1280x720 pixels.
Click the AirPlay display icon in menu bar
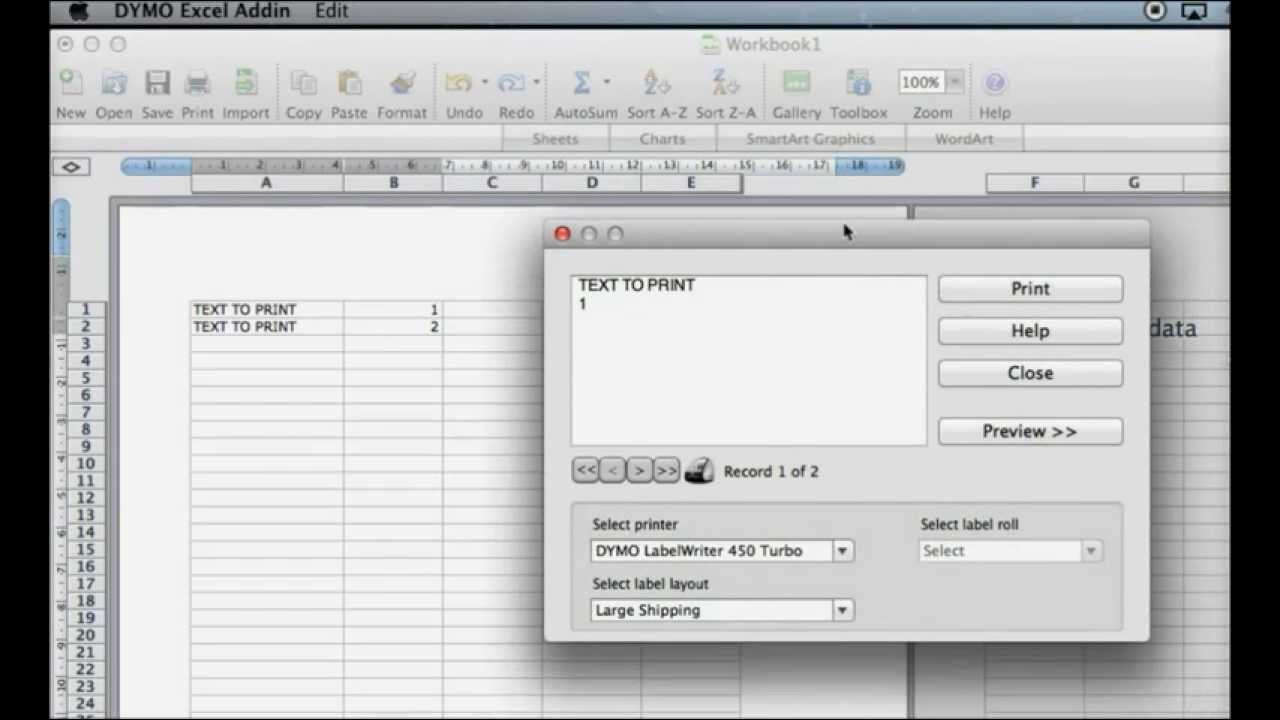click(x=1193, y=11)
